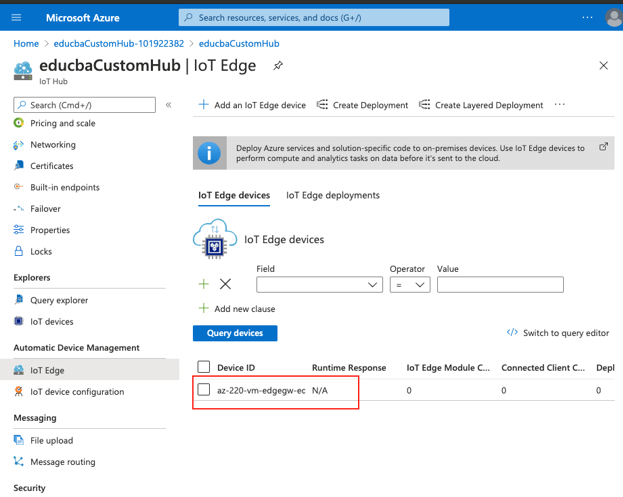623x497 pixels.
Task: Open IoT device configuration menu item
Action: [x=77, y=392]
